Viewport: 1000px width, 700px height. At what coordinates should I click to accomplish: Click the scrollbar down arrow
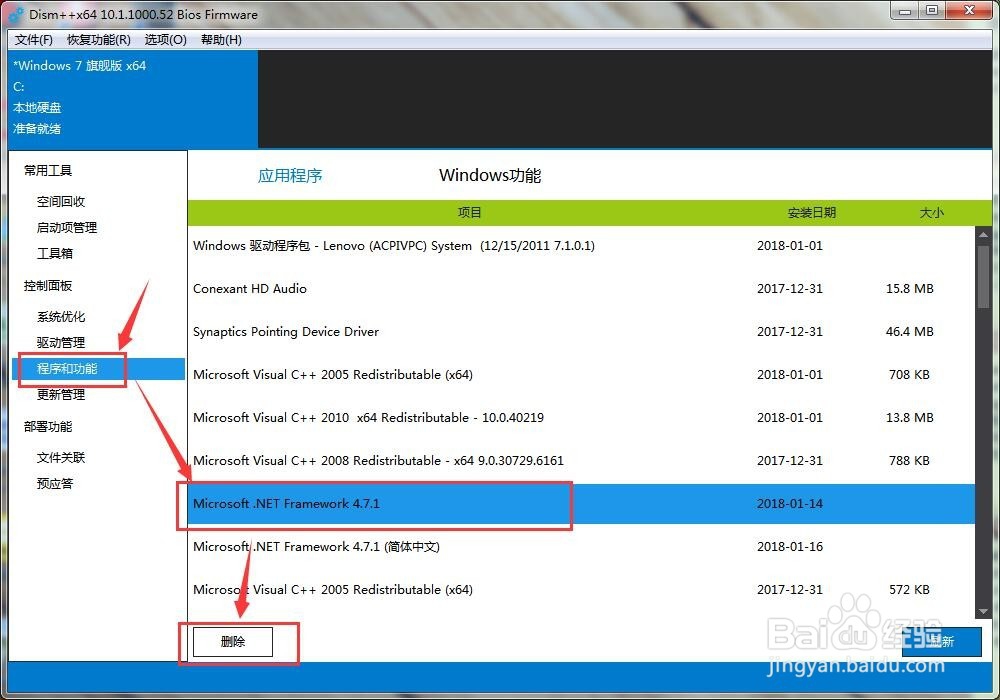click(x=983, y=610)
